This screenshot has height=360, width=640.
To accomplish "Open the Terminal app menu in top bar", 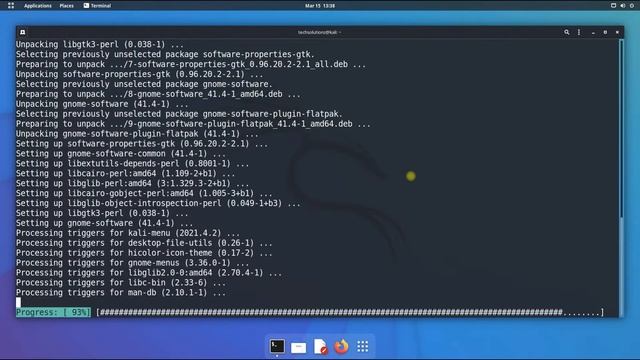I will 97,6.
